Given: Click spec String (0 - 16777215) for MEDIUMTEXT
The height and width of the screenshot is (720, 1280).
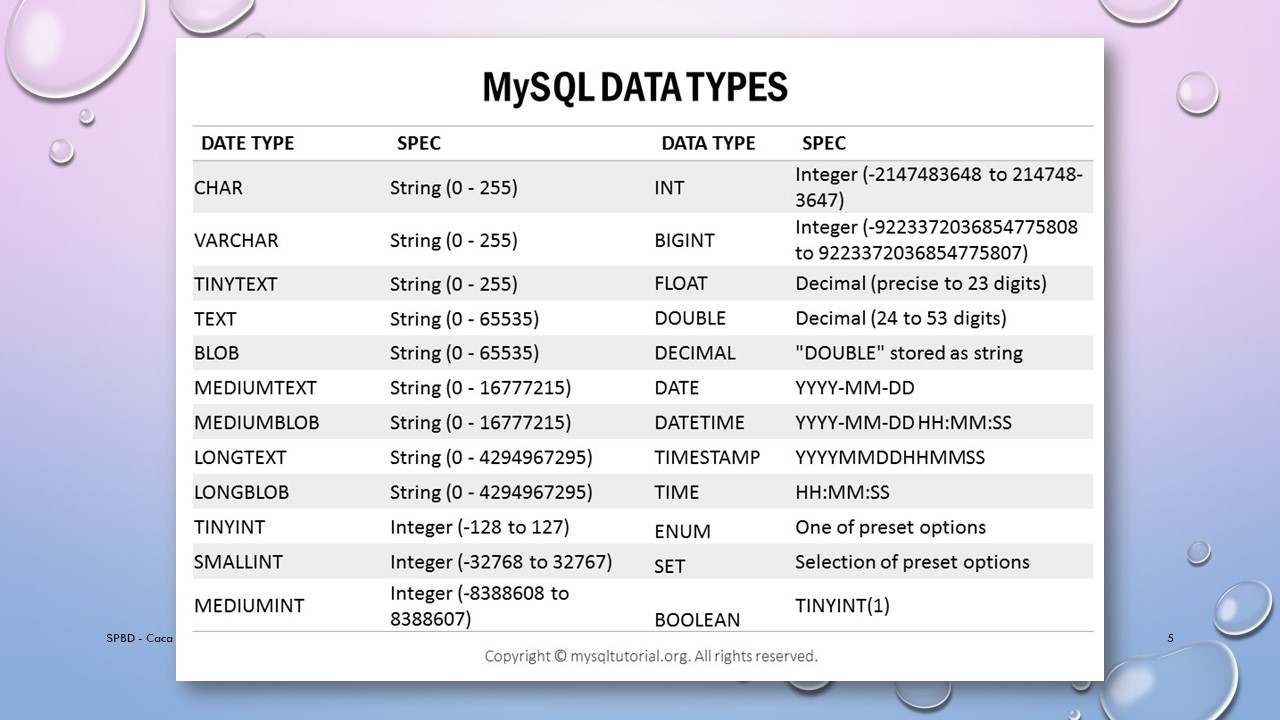Looking at the screenshot, I should coord(481,388).
